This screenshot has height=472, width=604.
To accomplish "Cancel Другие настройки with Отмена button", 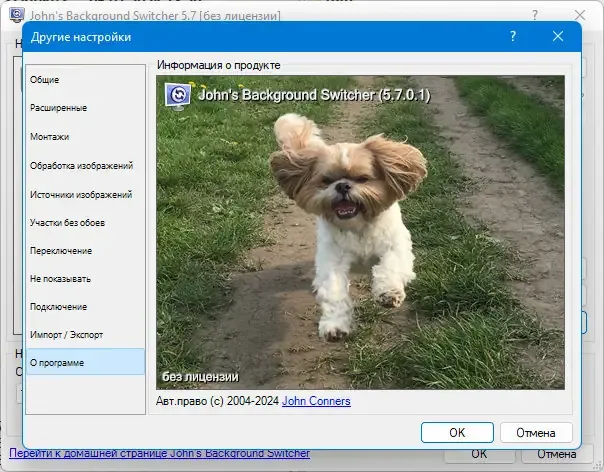I will click(x=536, y=432).
